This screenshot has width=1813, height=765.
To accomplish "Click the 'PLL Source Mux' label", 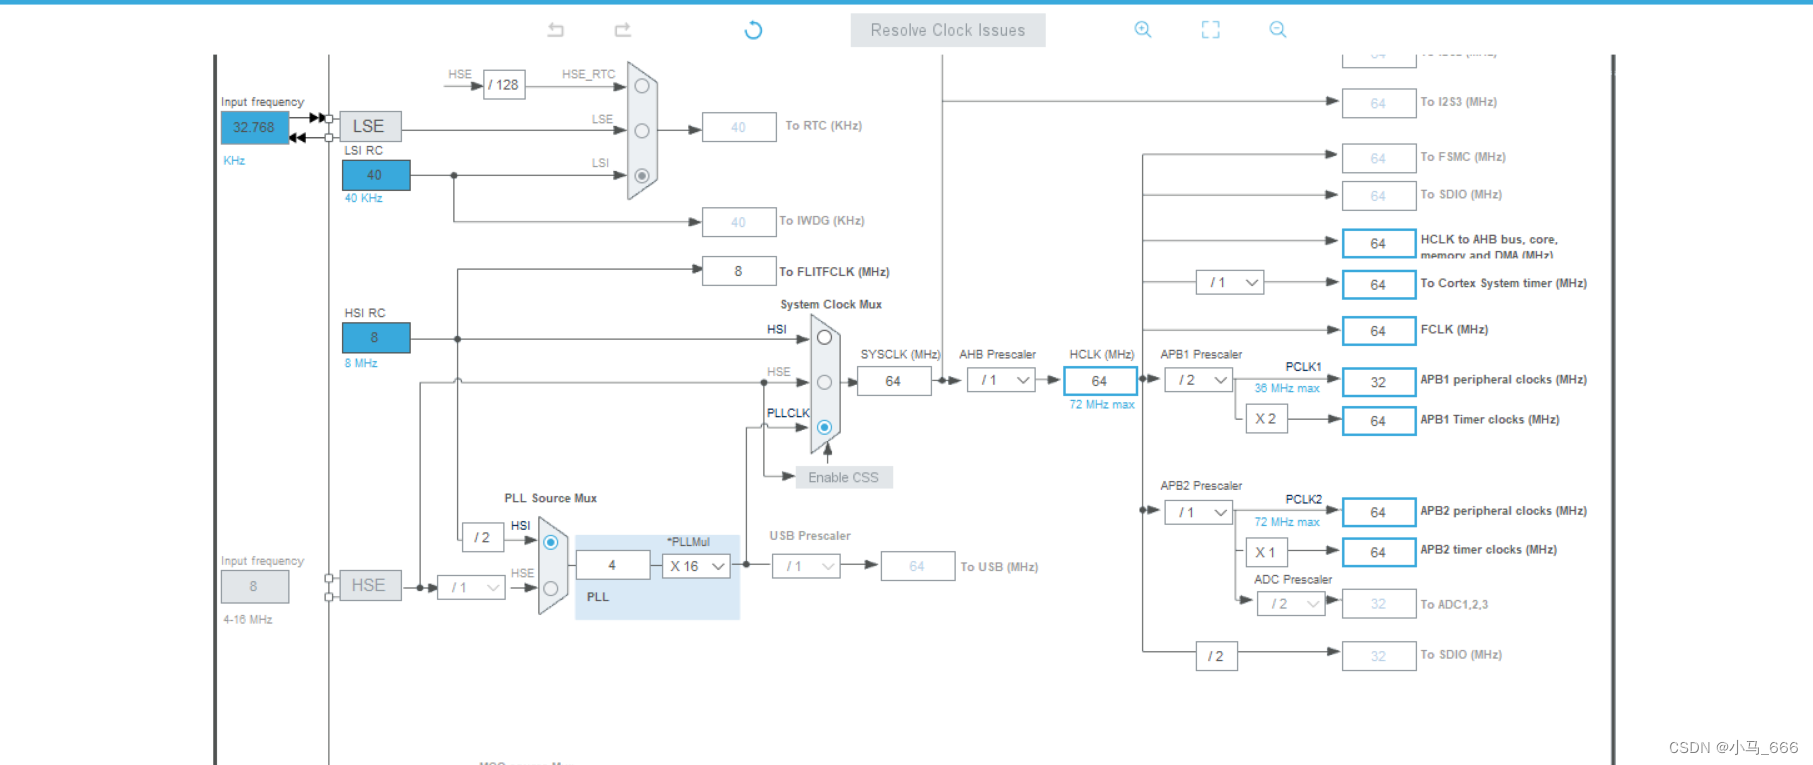I will (550, 498).
